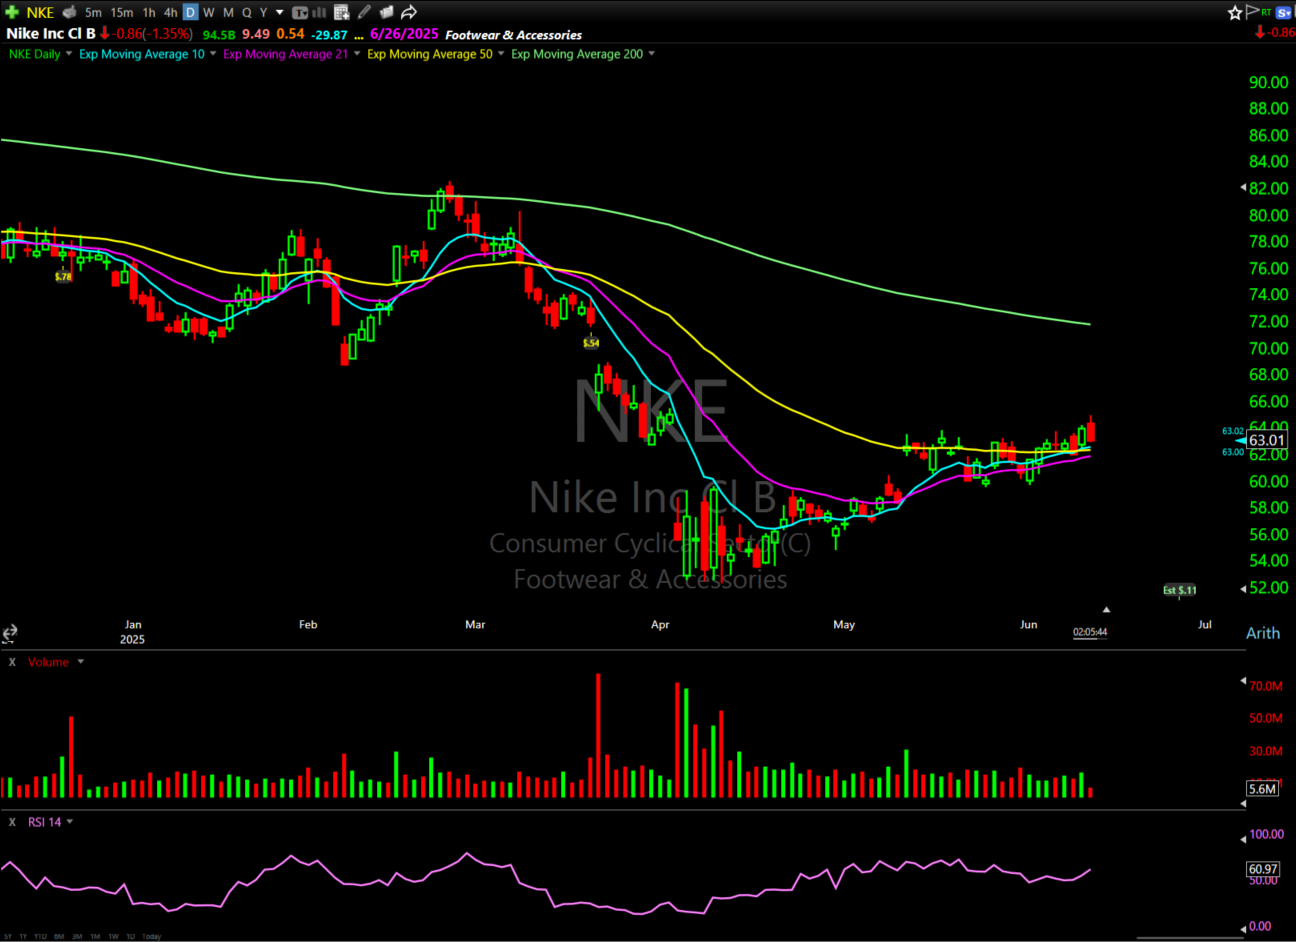Select the 15m timeframe
1296x942 pixels.
click(122, 12)
